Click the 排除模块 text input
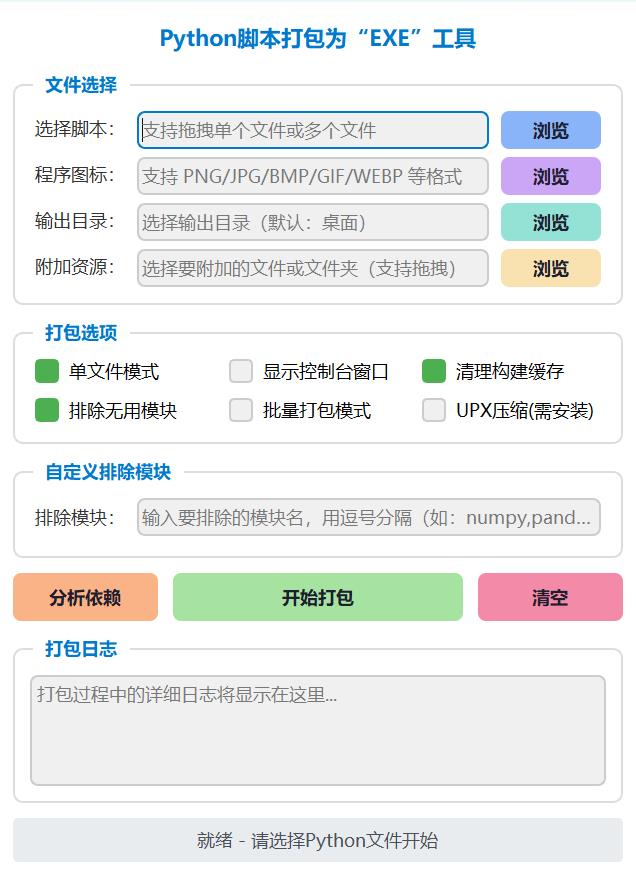The image size is (636, 871). click(368, 517)
